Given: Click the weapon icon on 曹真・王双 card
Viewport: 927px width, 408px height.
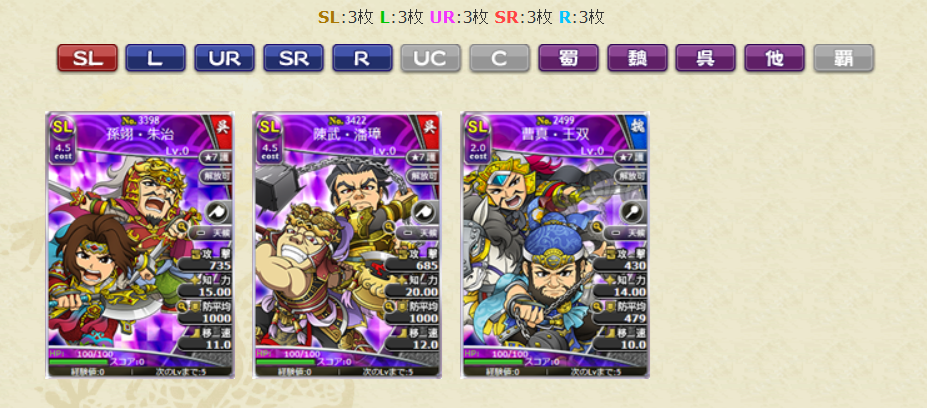Looking at the screenshot, I should pyautogui.click(x=633, y=212).
